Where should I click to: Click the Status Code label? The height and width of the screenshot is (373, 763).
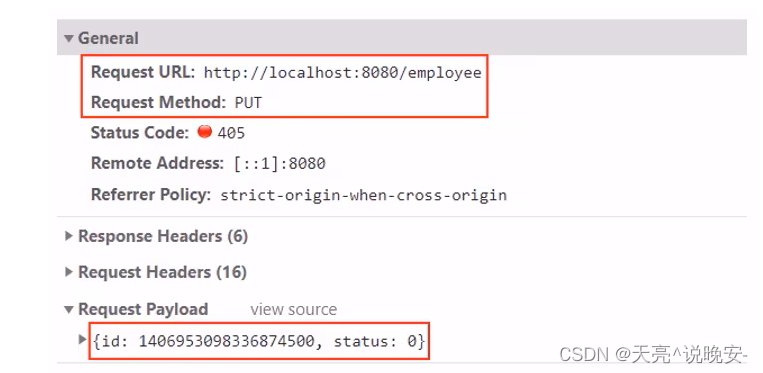(x=140, y=132)
